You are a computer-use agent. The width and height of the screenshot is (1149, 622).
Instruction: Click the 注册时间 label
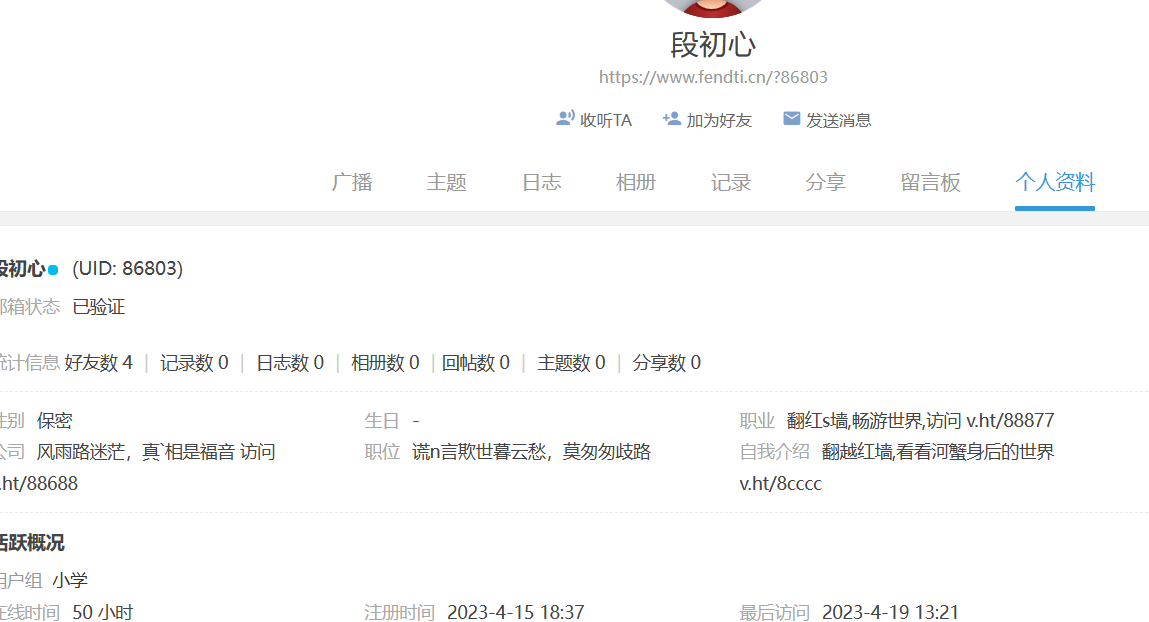[399, 612]
